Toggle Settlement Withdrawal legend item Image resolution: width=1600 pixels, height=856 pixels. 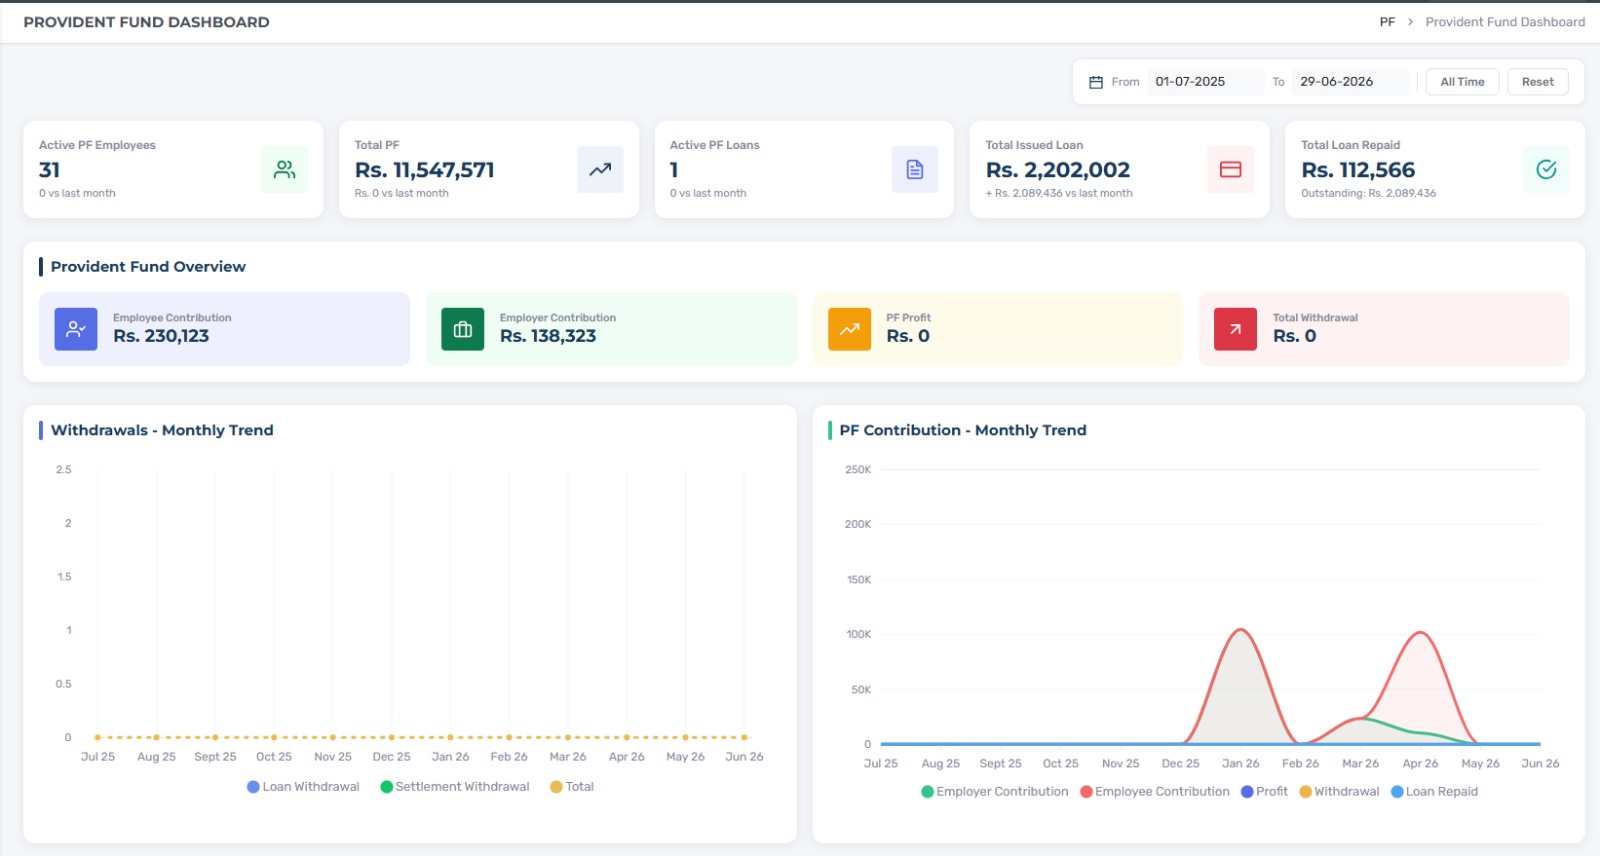pos(455,787)
